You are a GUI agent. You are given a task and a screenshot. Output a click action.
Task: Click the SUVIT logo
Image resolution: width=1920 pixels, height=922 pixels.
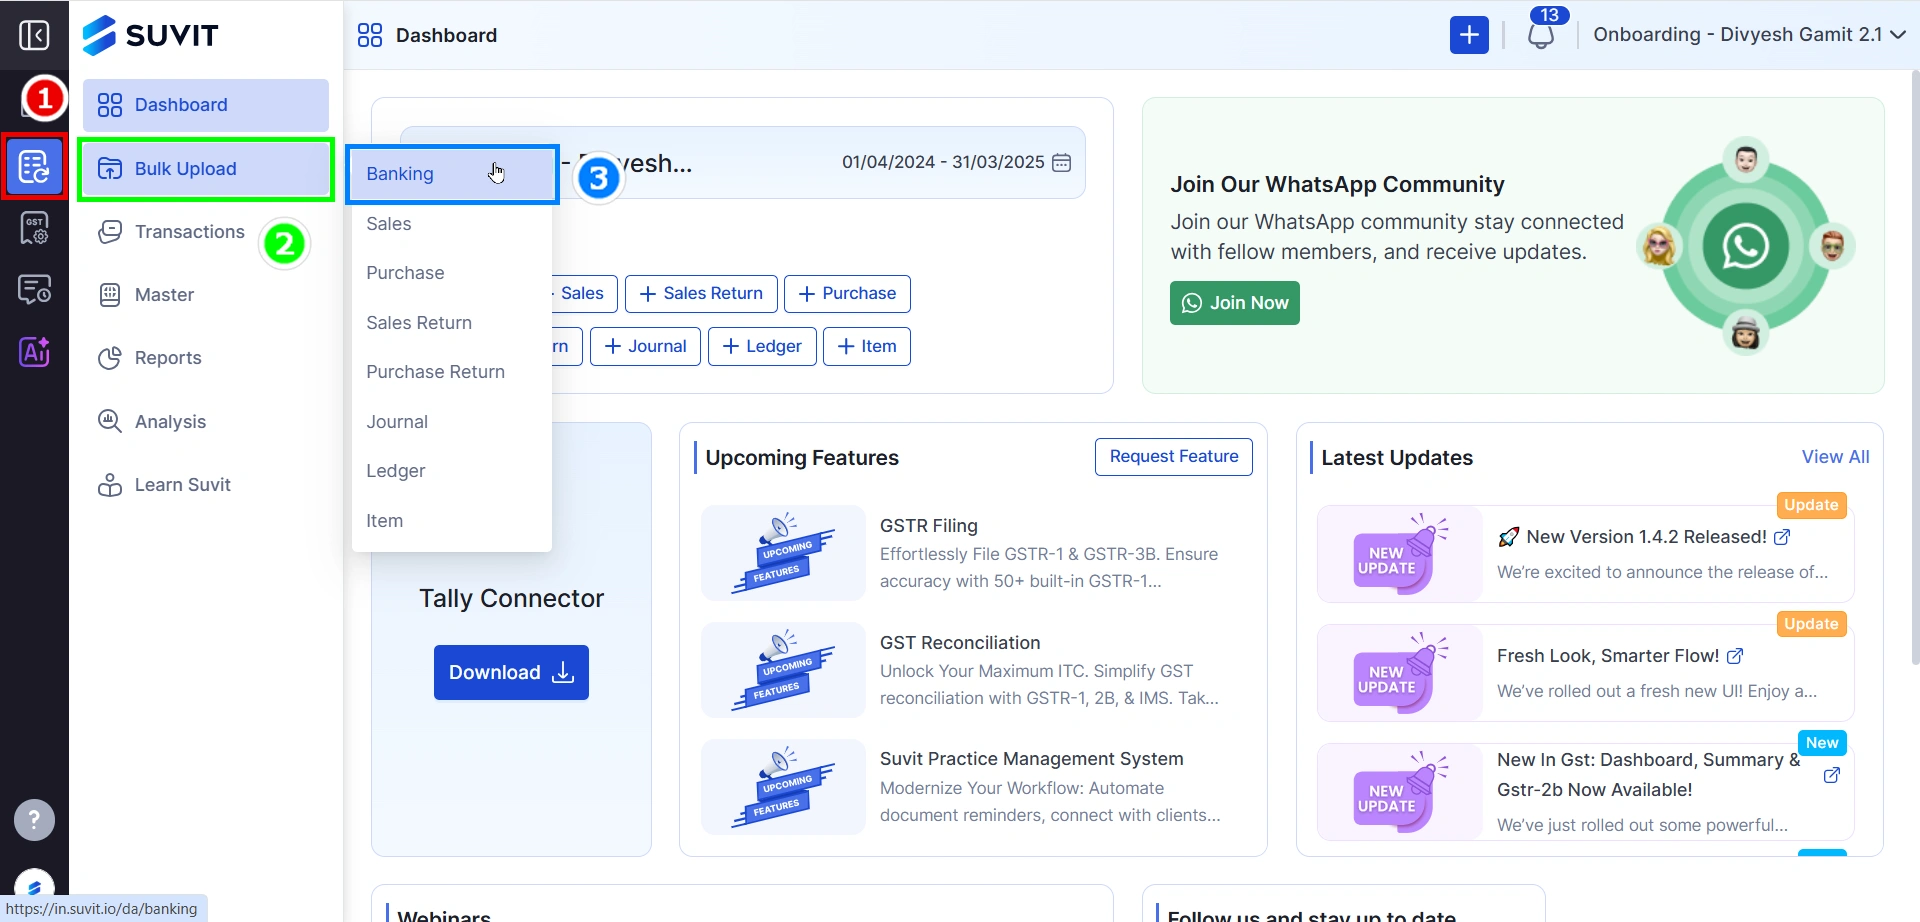point(150,35)
